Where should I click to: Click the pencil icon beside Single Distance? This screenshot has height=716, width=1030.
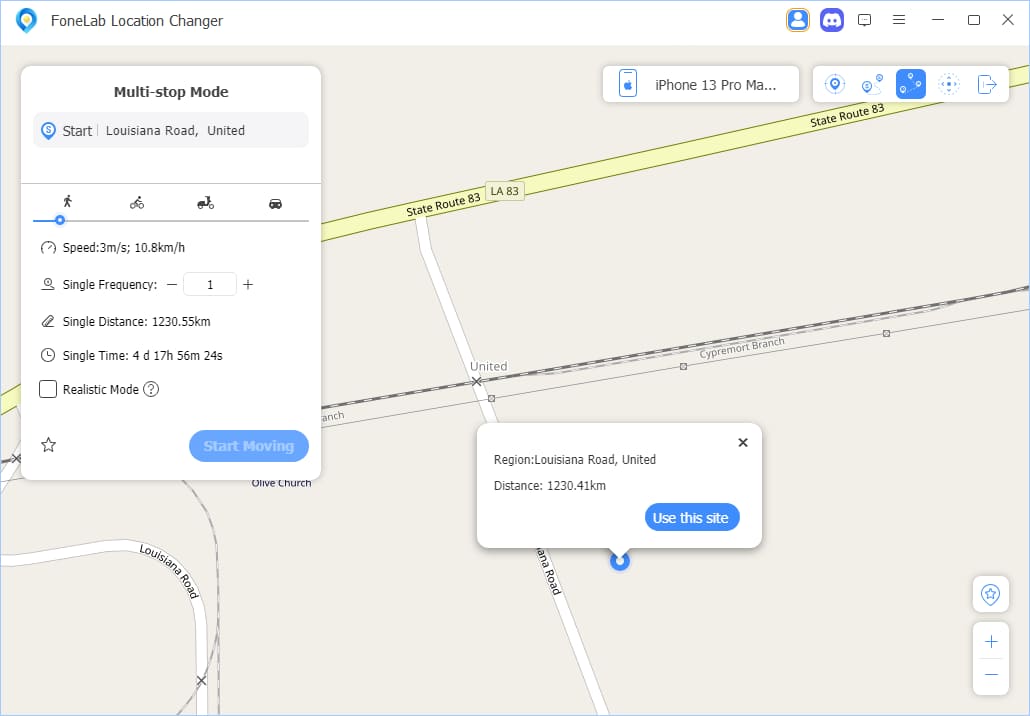coord(48,321)
